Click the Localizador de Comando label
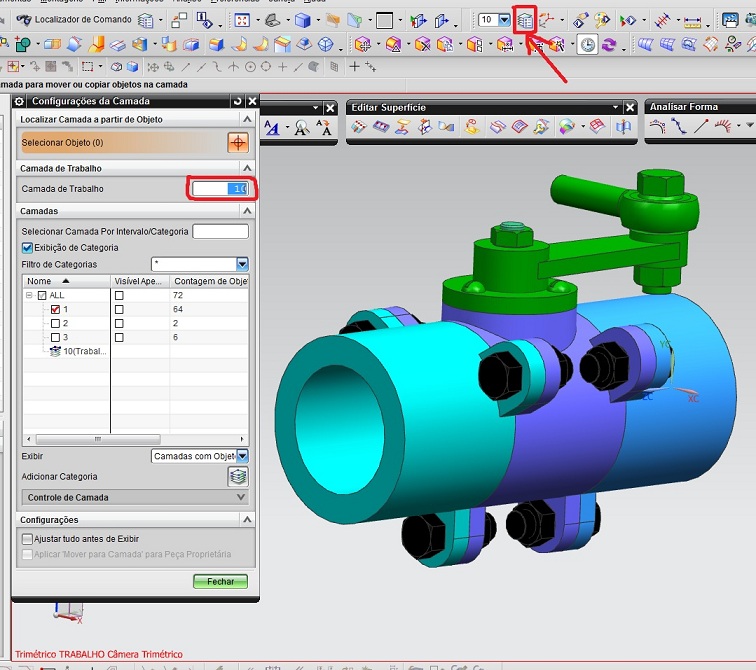This screenshot has width=756, height=670. pyautogui.click(x=83, y=20)
